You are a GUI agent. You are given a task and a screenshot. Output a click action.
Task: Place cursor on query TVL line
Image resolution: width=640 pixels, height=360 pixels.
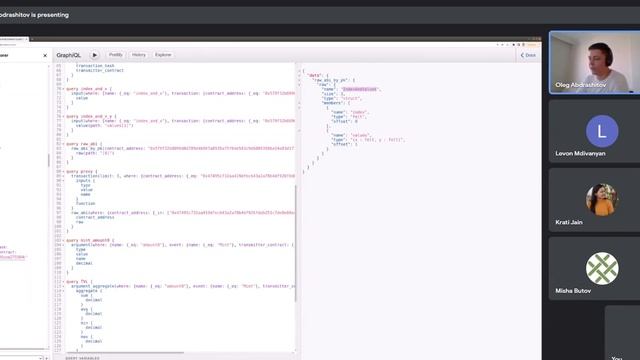coord(79,282)
